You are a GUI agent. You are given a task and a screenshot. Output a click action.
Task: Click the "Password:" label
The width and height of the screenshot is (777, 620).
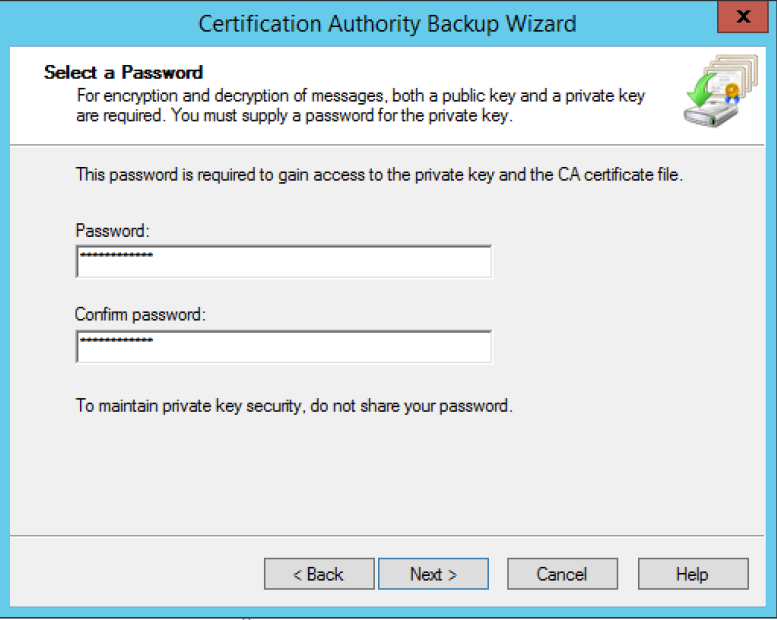[x=112, y=231]
